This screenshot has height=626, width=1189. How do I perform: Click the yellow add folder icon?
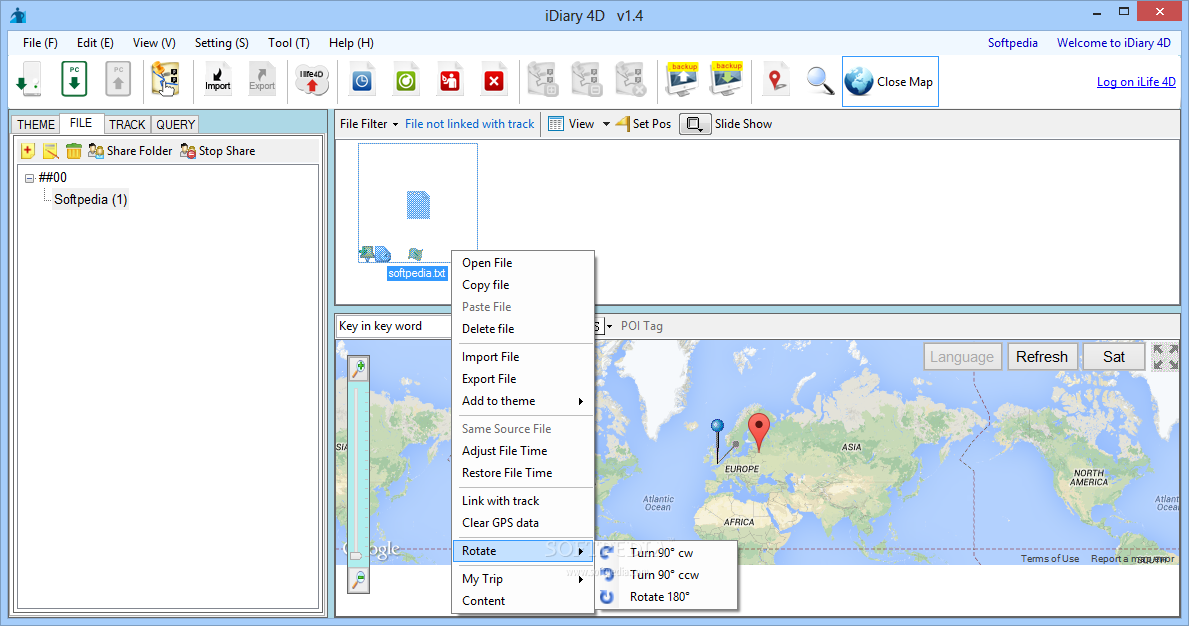[27, 151]
